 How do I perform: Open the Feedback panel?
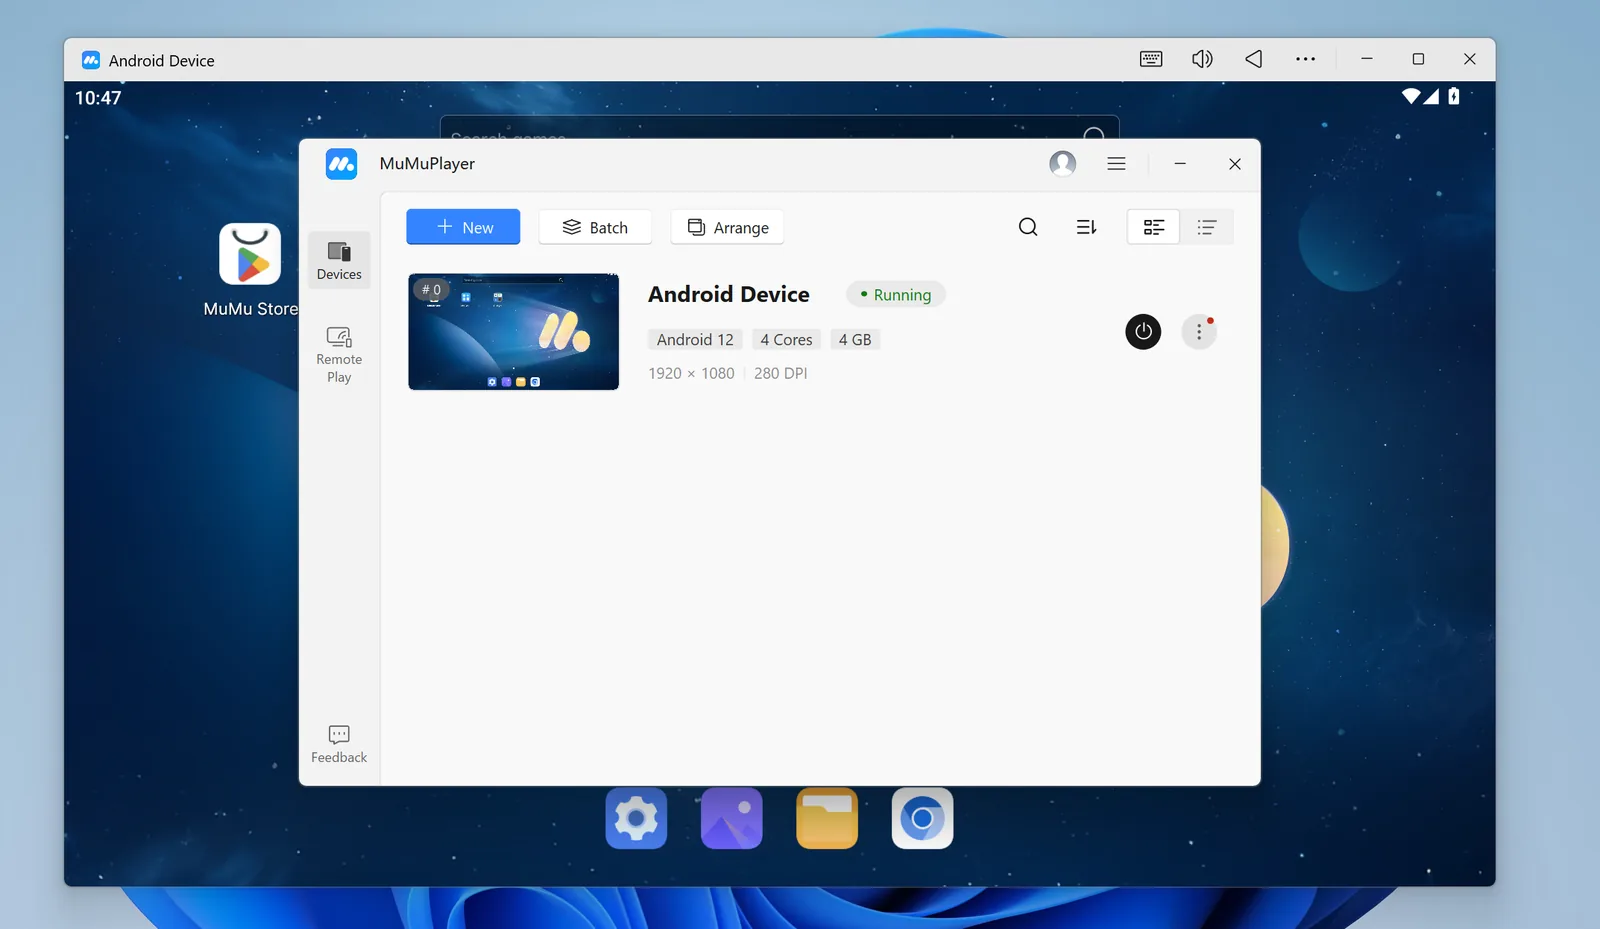(x=339, y=745)
